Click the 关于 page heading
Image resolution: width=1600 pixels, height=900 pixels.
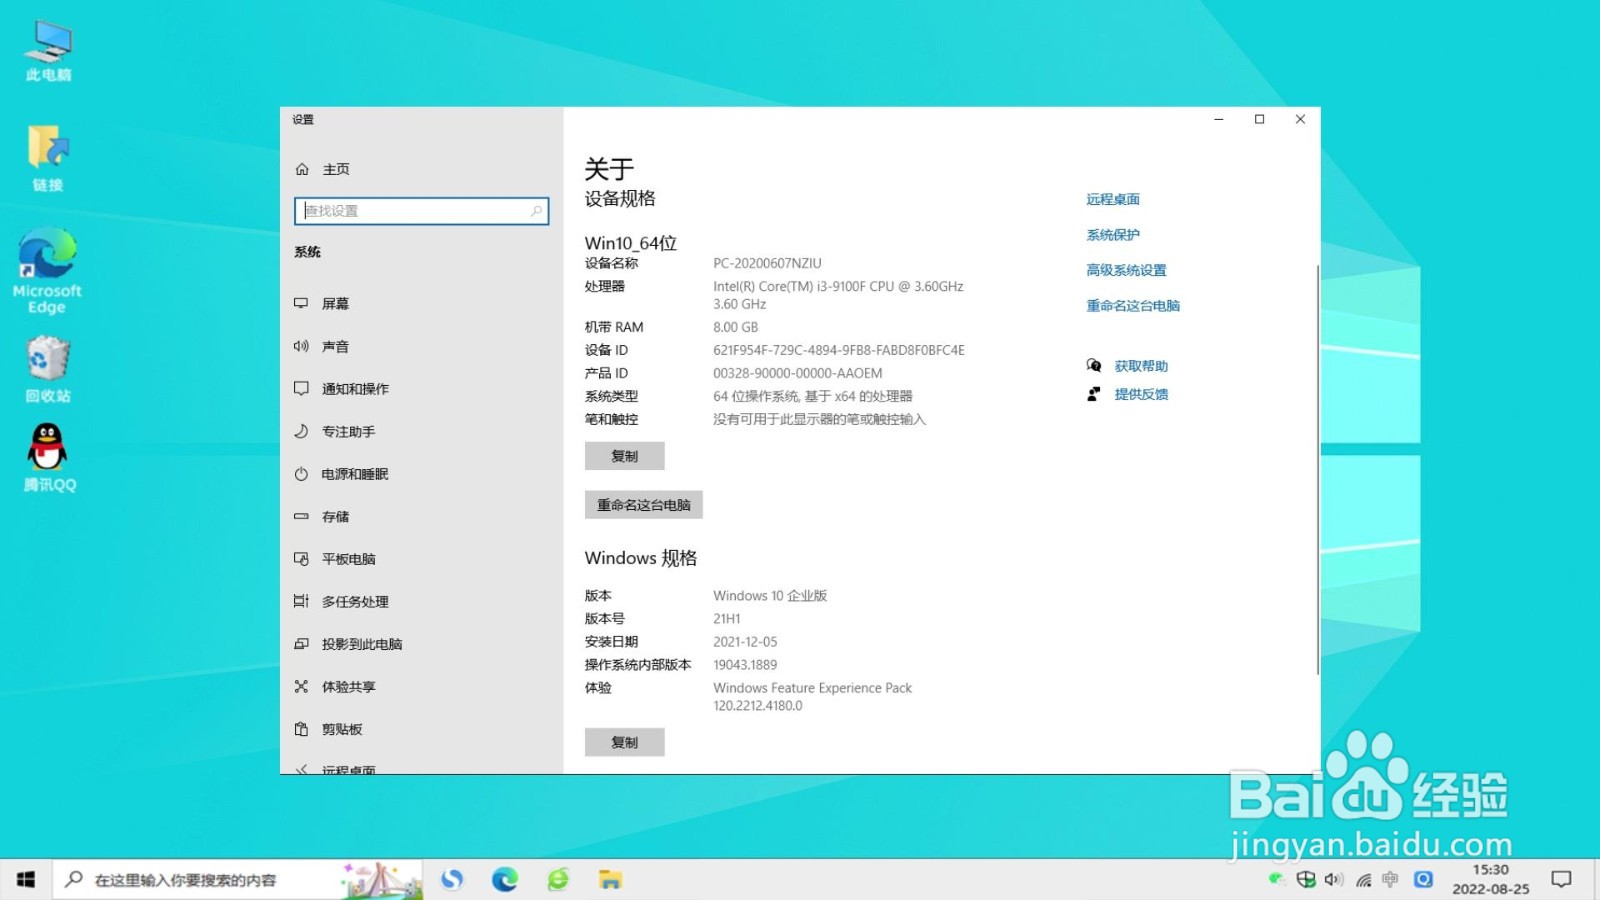point(609,169)
